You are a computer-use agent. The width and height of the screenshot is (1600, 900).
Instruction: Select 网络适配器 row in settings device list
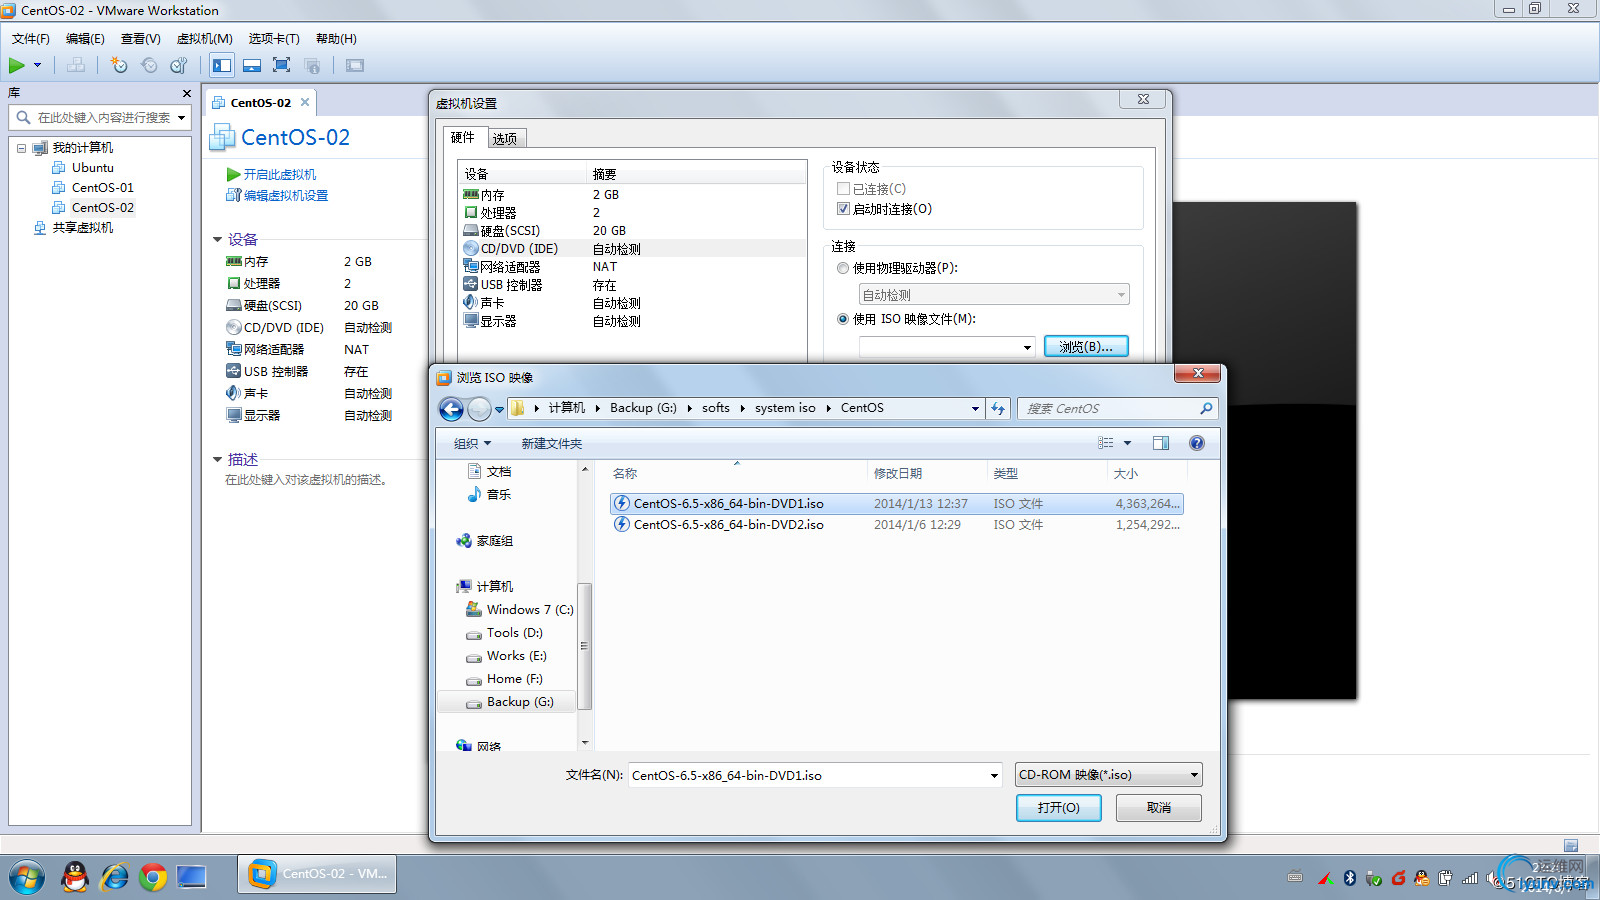[x=632, y=267]
